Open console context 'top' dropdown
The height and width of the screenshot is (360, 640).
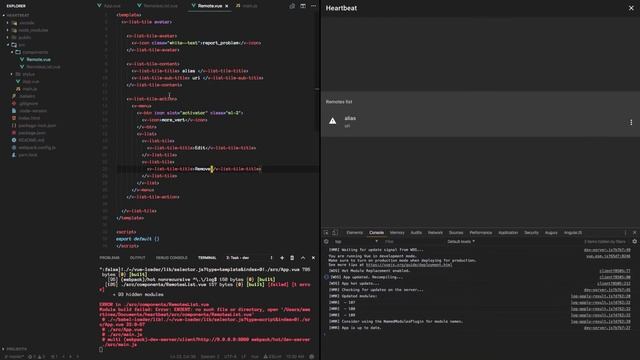click(356, 242)
